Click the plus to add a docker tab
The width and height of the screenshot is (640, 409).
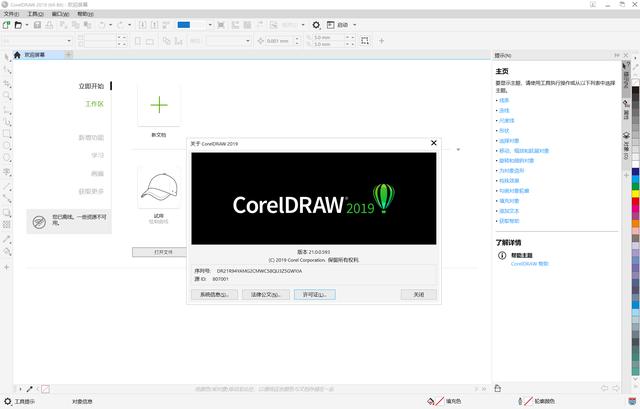click(626, 175)
